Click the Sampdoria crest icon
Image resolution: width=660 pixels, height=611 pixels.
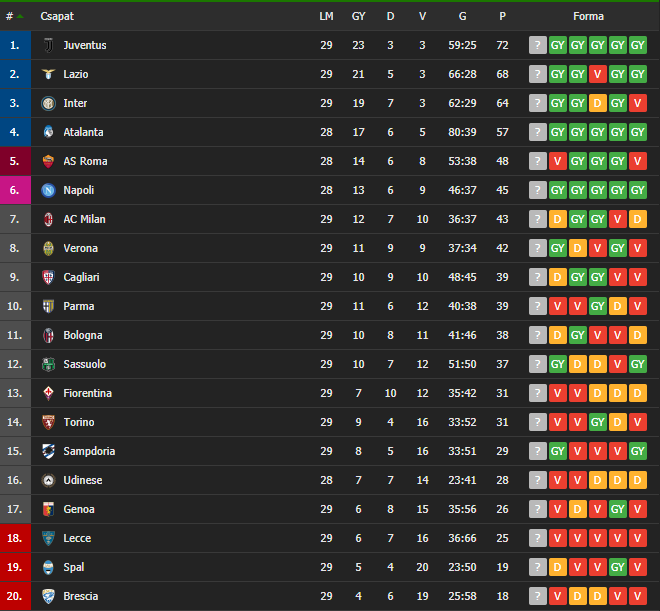tap(48, 451)
